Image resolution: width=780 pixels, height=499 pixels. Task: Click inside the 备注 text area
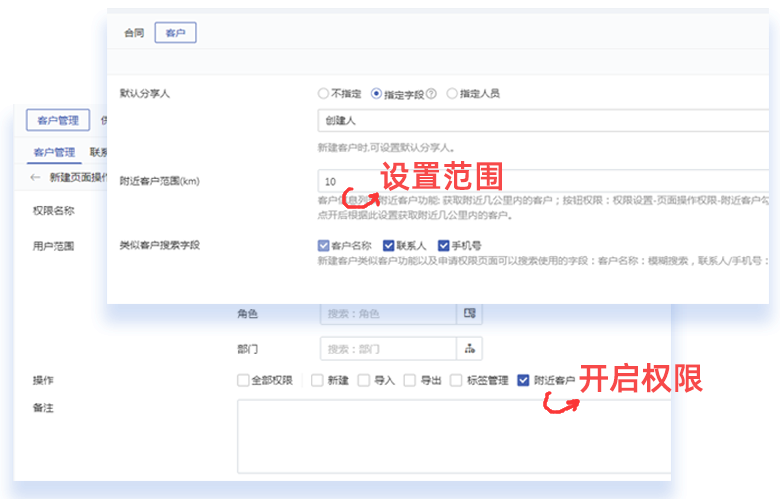tap(454, 436)
